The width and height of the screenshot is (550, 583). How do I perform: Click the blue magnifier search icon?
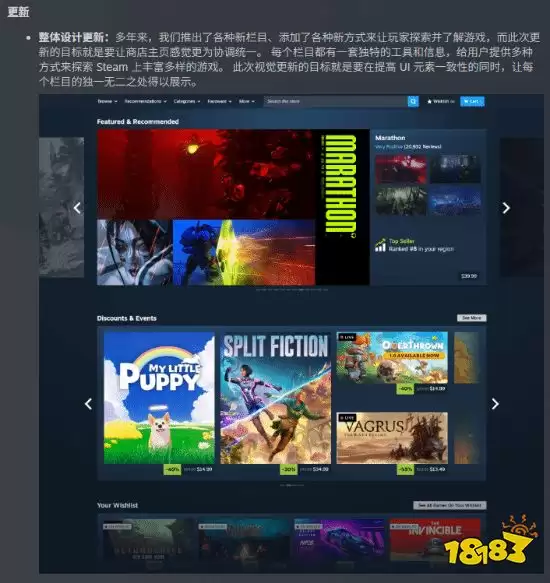click(x=413, y=101)
